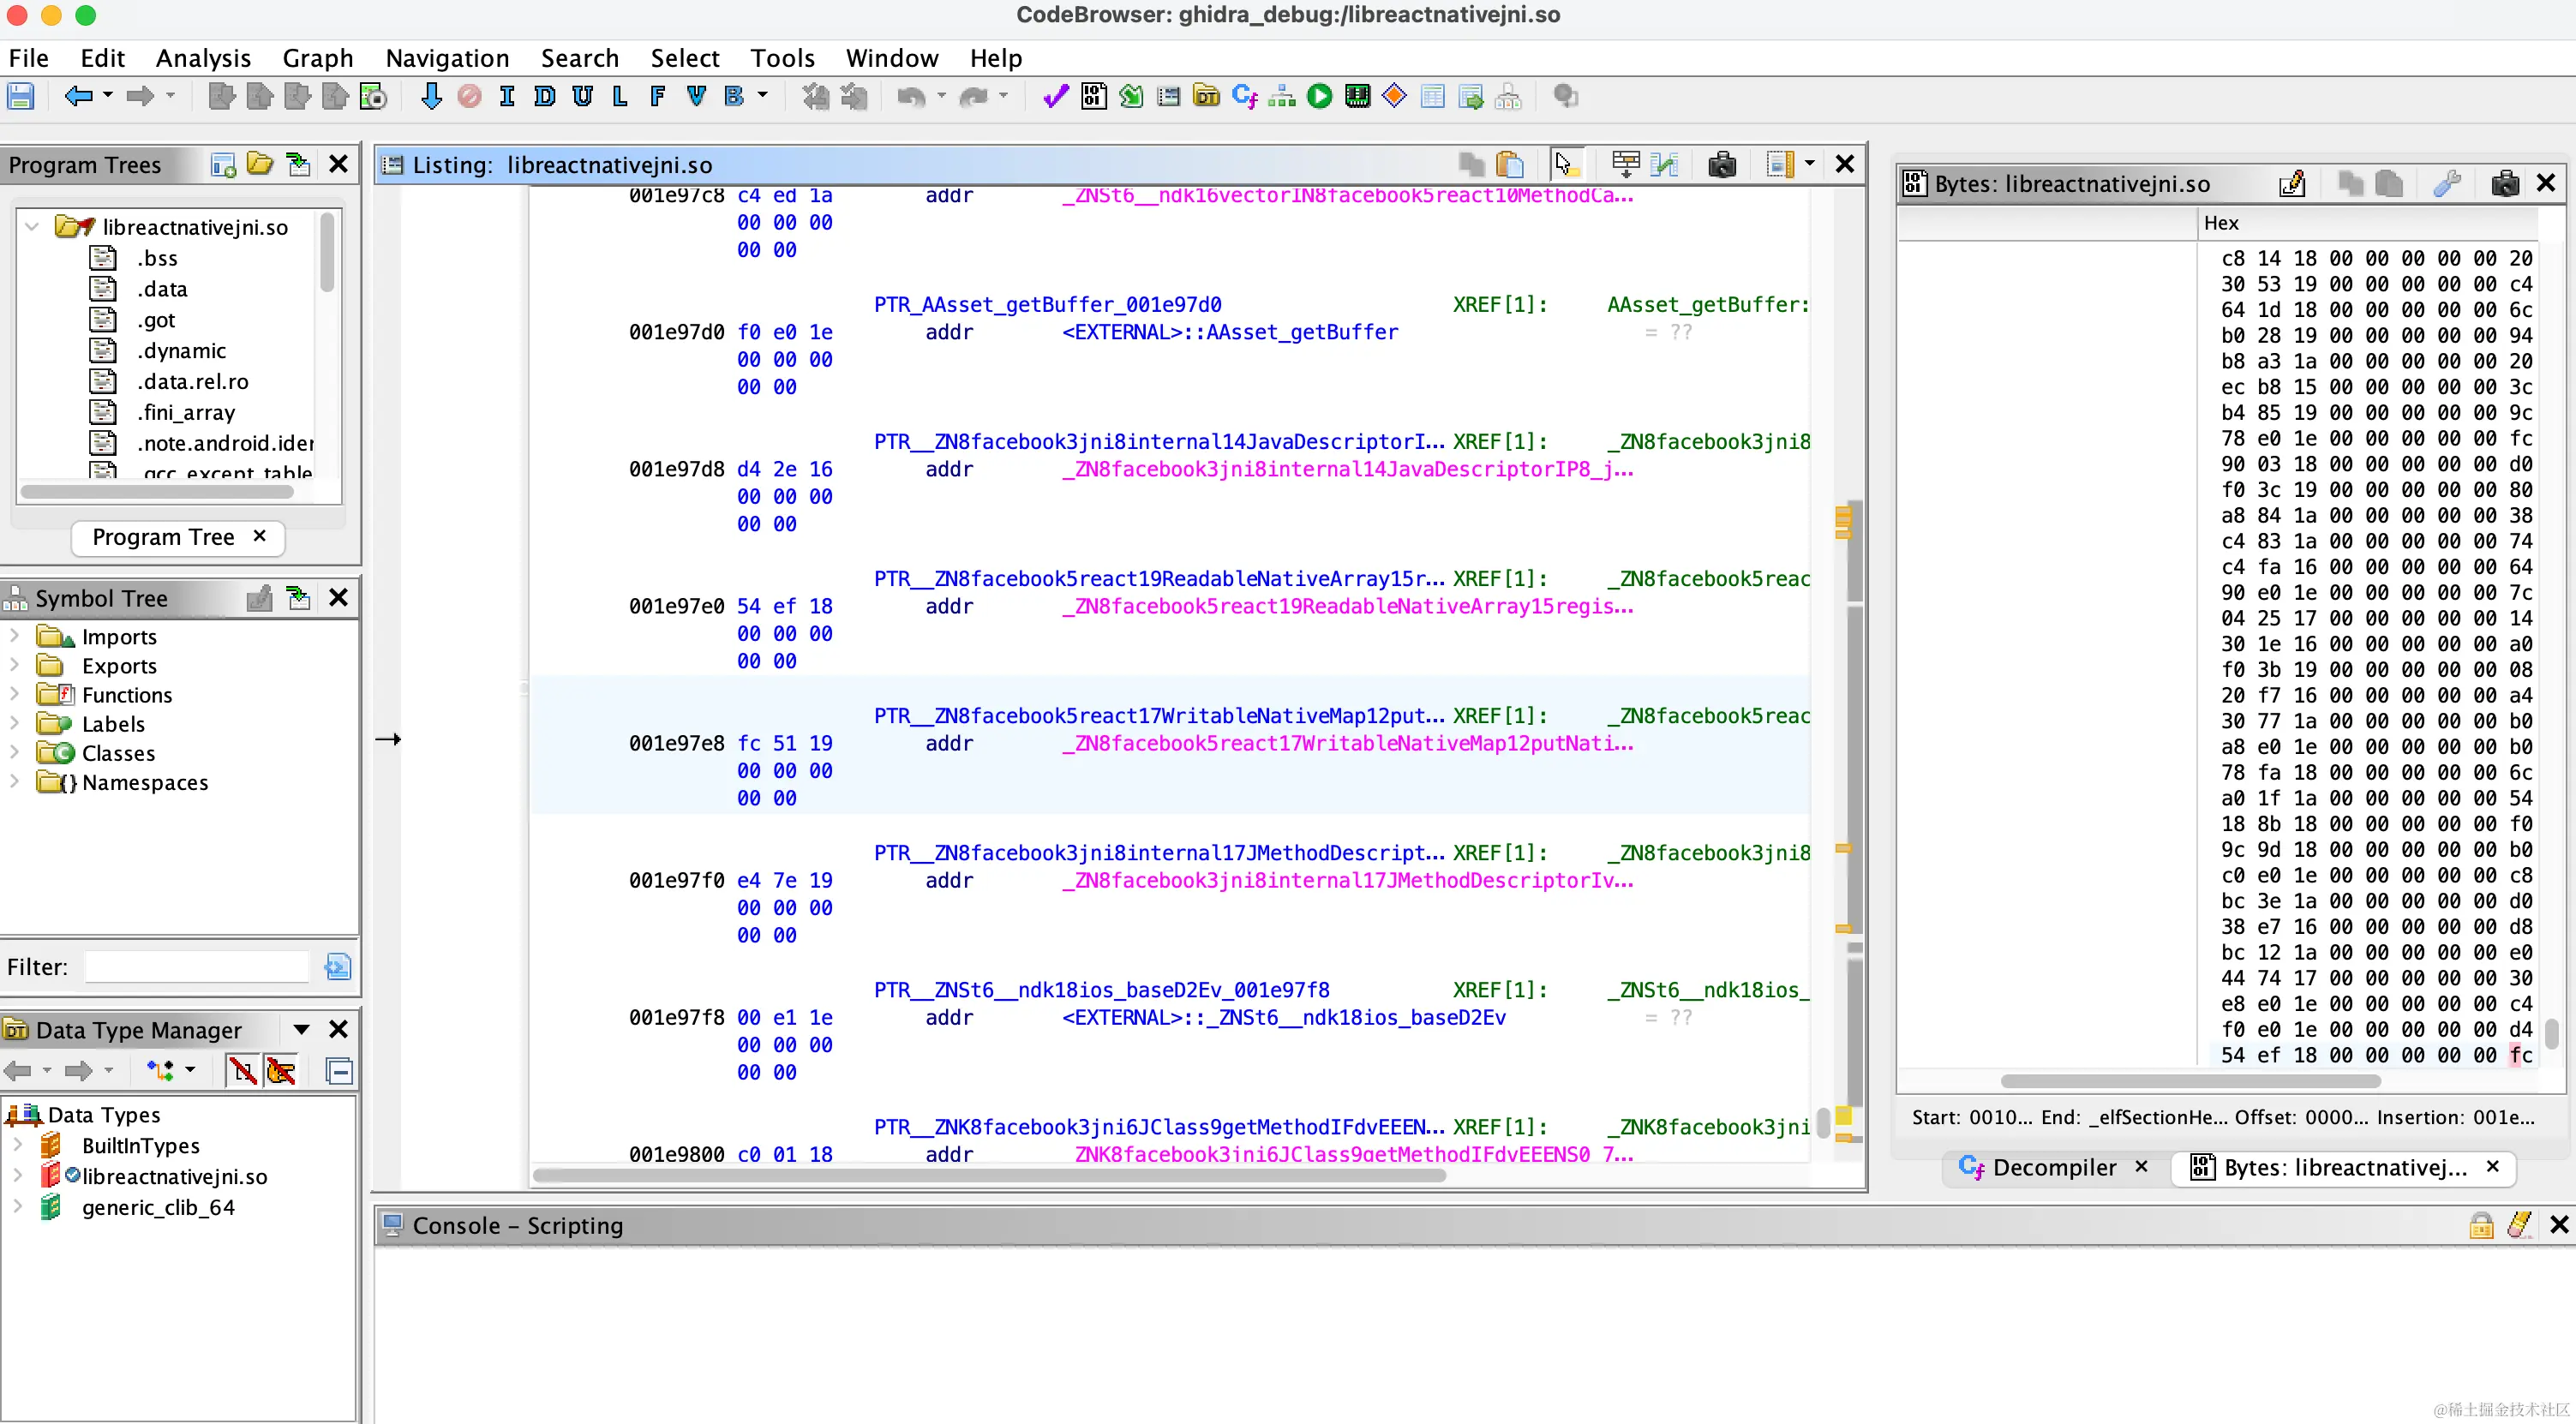Click the Listing snapshot camera icon
2576x1424 pixels.
(1722, 165)
